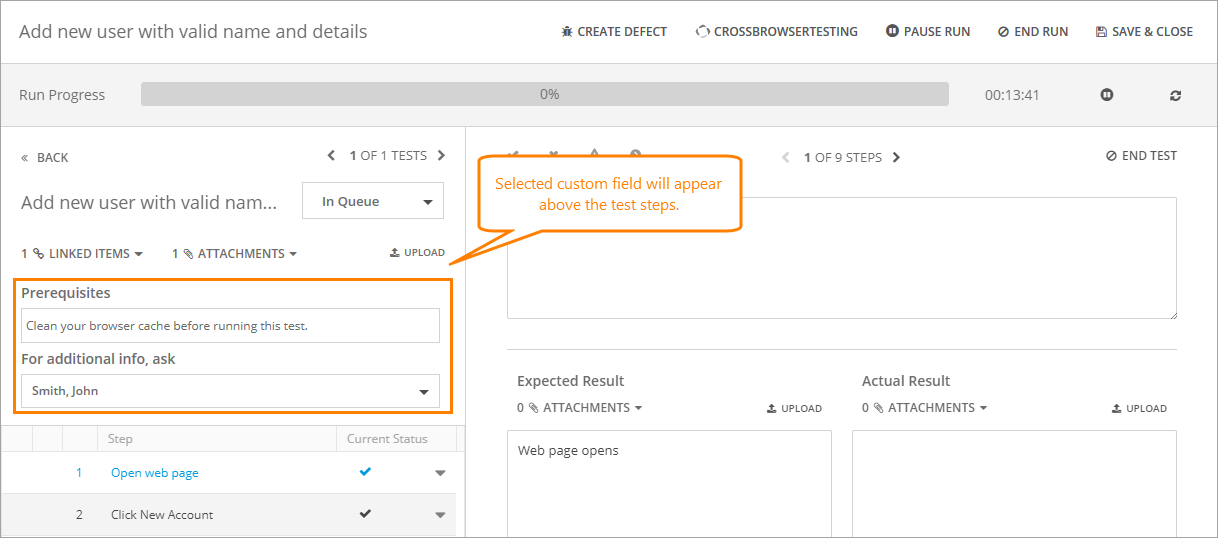The image size is (1218, 538).
Task: Open the In Queue status dropdown
Action: 373,202
